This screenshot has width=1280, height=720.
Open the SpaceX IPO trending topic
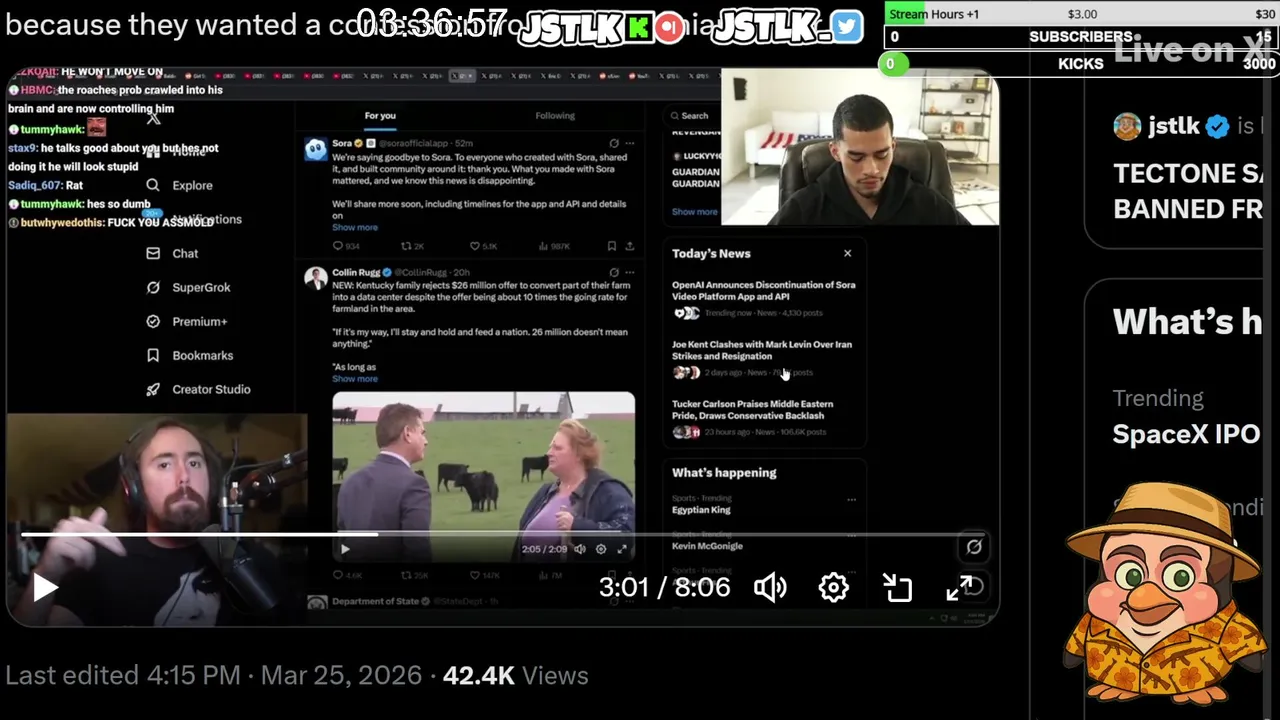coord(1186,434)
